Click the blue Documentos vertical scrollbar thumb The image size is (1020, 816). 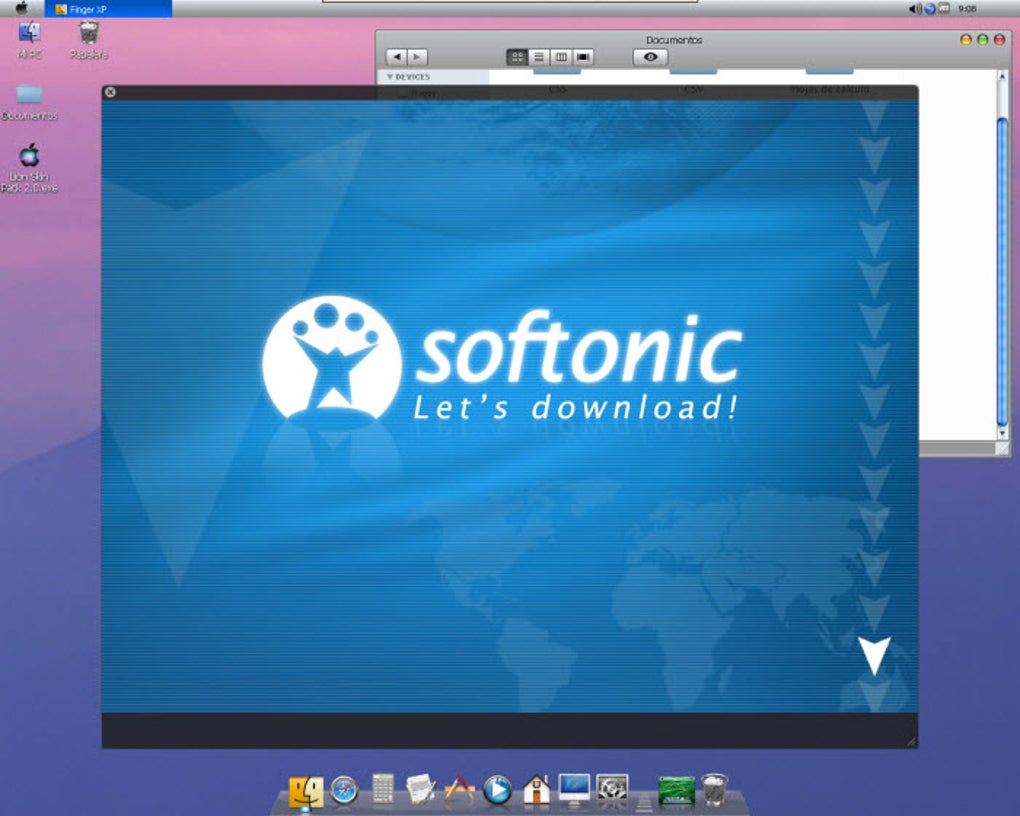click(1002, 272)
